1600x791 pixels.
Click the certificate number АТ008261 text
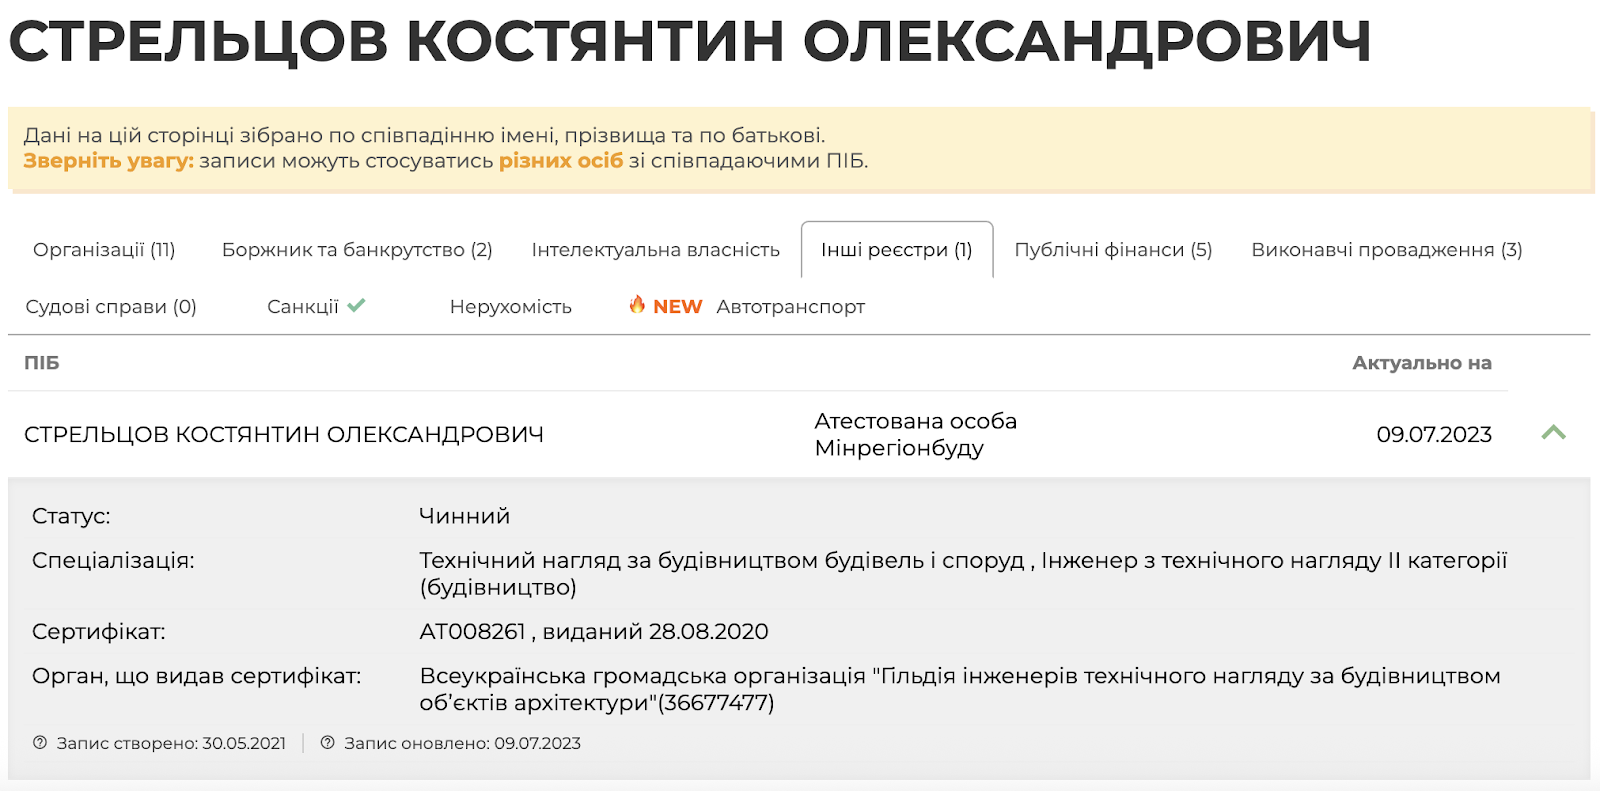(472, 632)
